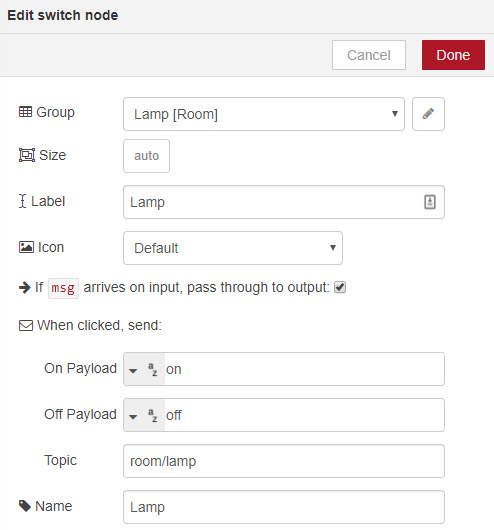Image resolution: width=494 pixels, height=530 pixels.
Task: Click the table icon beside Group
Action: coord(25,112)
